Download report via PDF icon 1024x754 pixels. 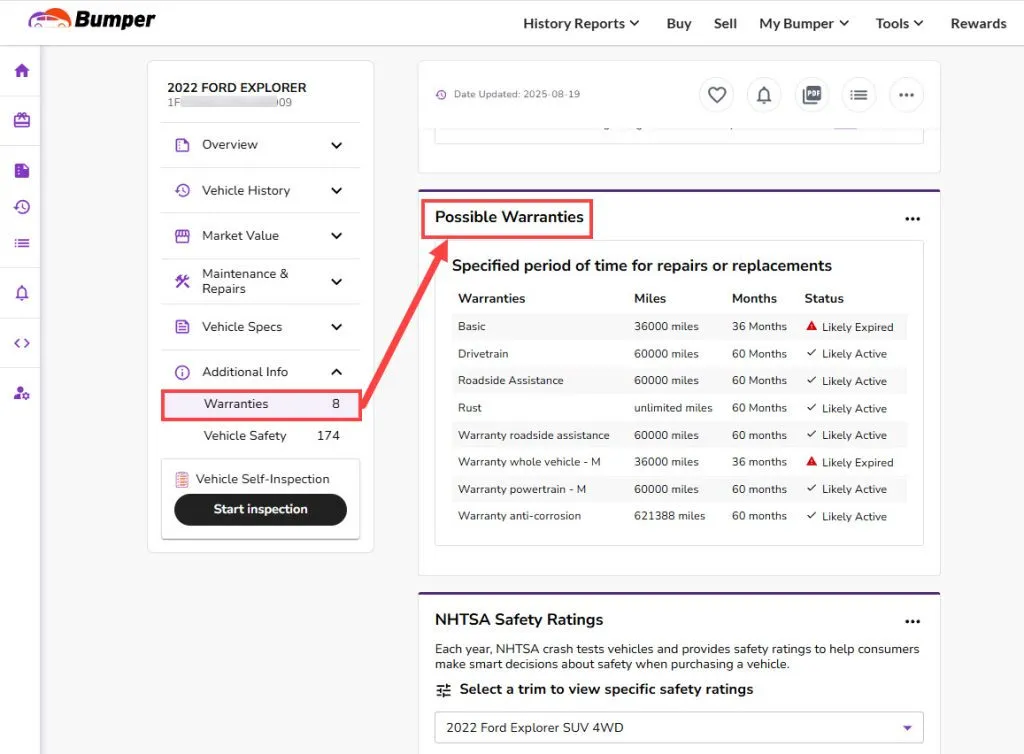pyautogui.click(x=811, y=95)
